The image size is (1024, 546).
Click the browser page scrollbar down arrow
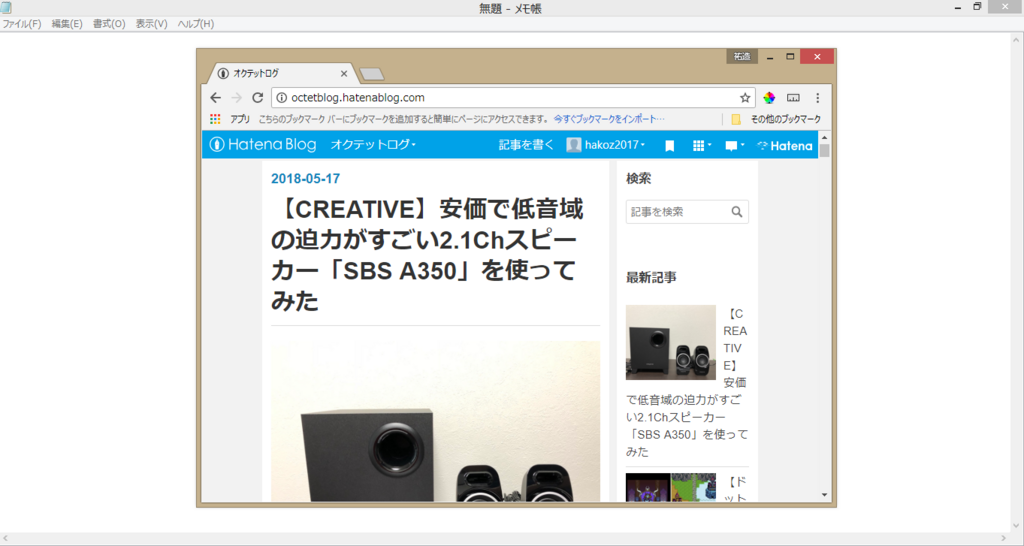[x=824, y=495]
